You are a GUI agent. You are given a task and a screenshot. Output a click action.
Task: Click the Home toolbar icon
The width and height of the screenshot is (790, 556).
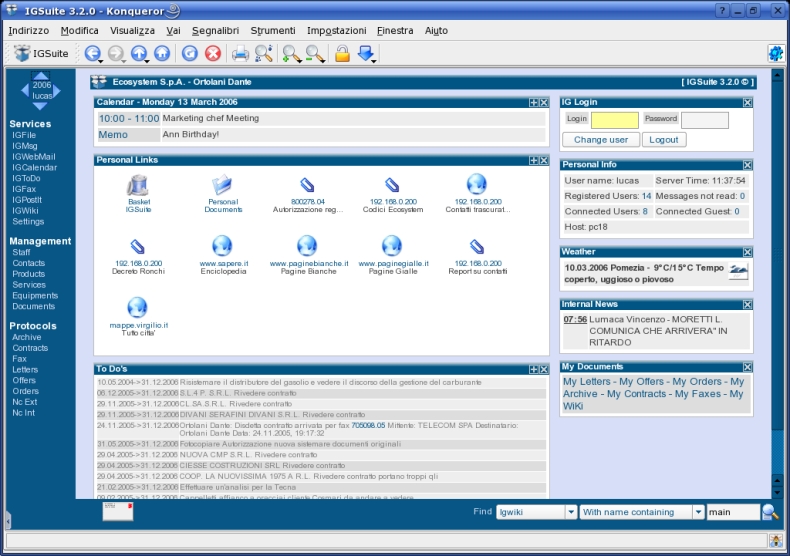pyautogui.click(x=162, y=53)
